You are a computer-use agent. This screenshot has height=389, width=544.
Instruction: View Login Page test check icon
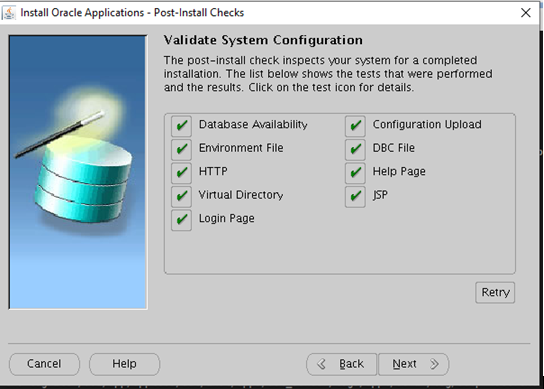pos(181,220)
